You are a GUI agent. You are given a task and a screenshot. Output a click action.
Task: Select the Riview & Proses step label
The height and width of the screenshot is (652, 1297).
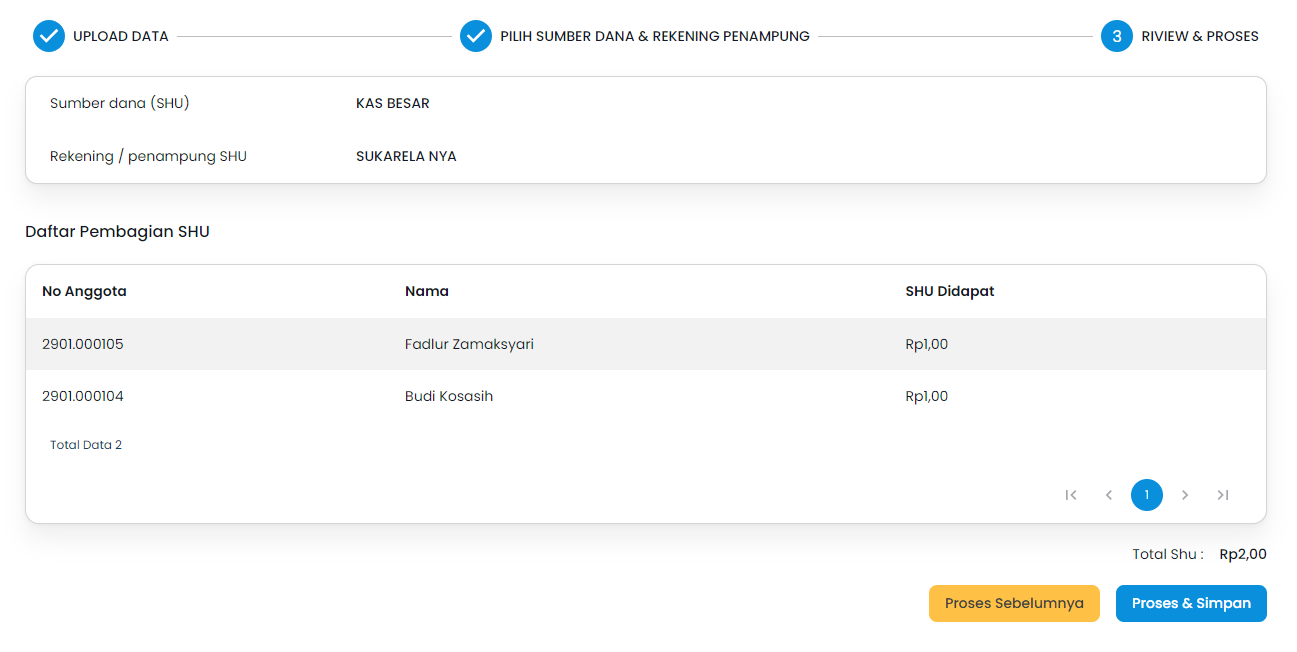[1200, 36]
